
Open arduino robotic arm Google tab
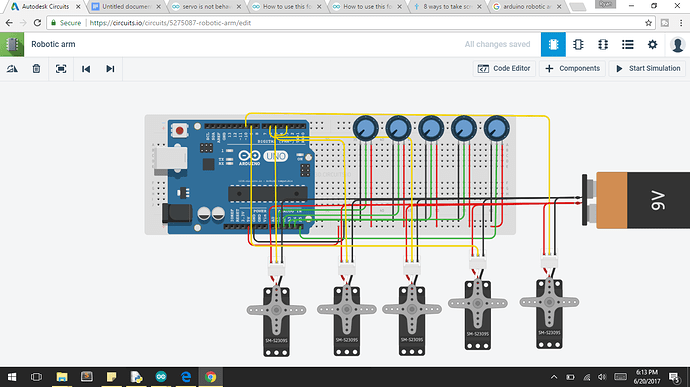click(527, 7)
